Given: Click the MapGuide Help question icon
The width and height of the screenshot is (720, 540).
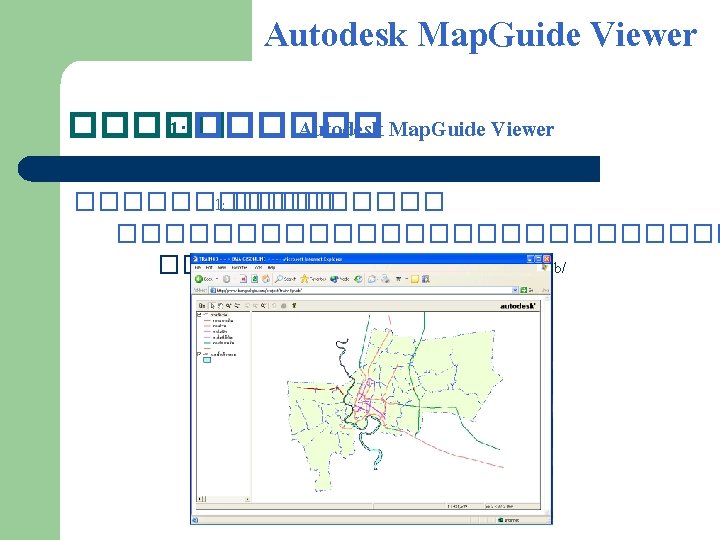Looking at the screenshot, I should pyautogui.click(x=294, y=306).
